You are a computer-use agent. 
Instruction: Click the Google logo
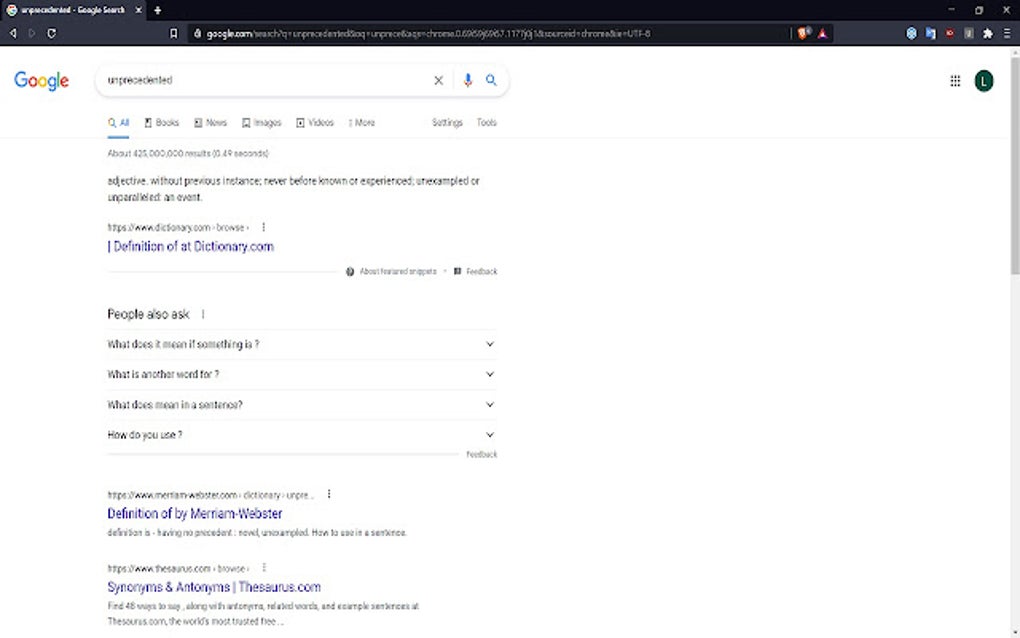coord(42,81)
